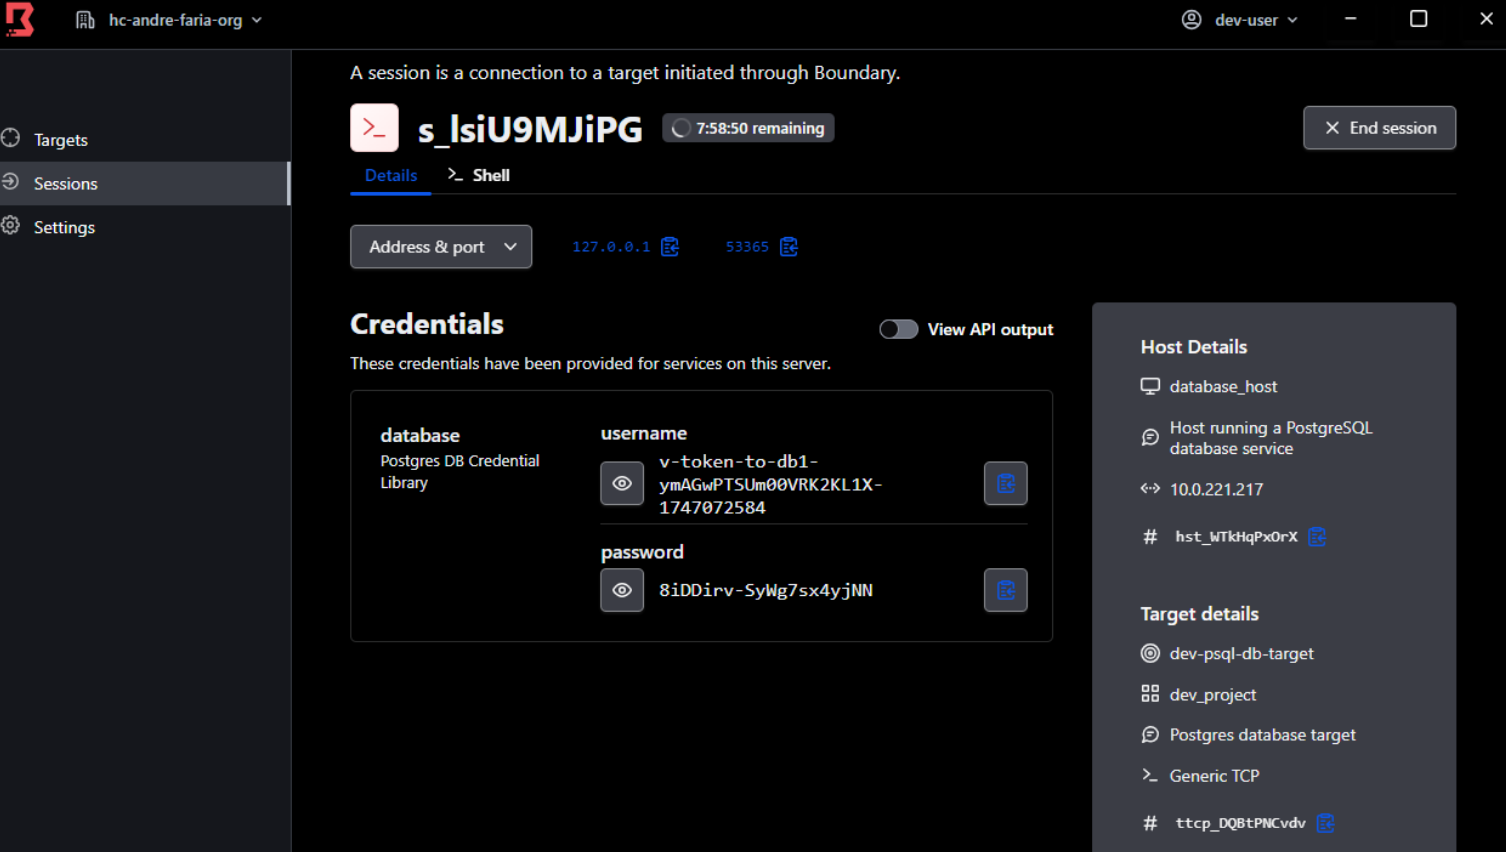1506x852 pixels.
Task: Open the Address & port dropdown
Action: [441, 247]
